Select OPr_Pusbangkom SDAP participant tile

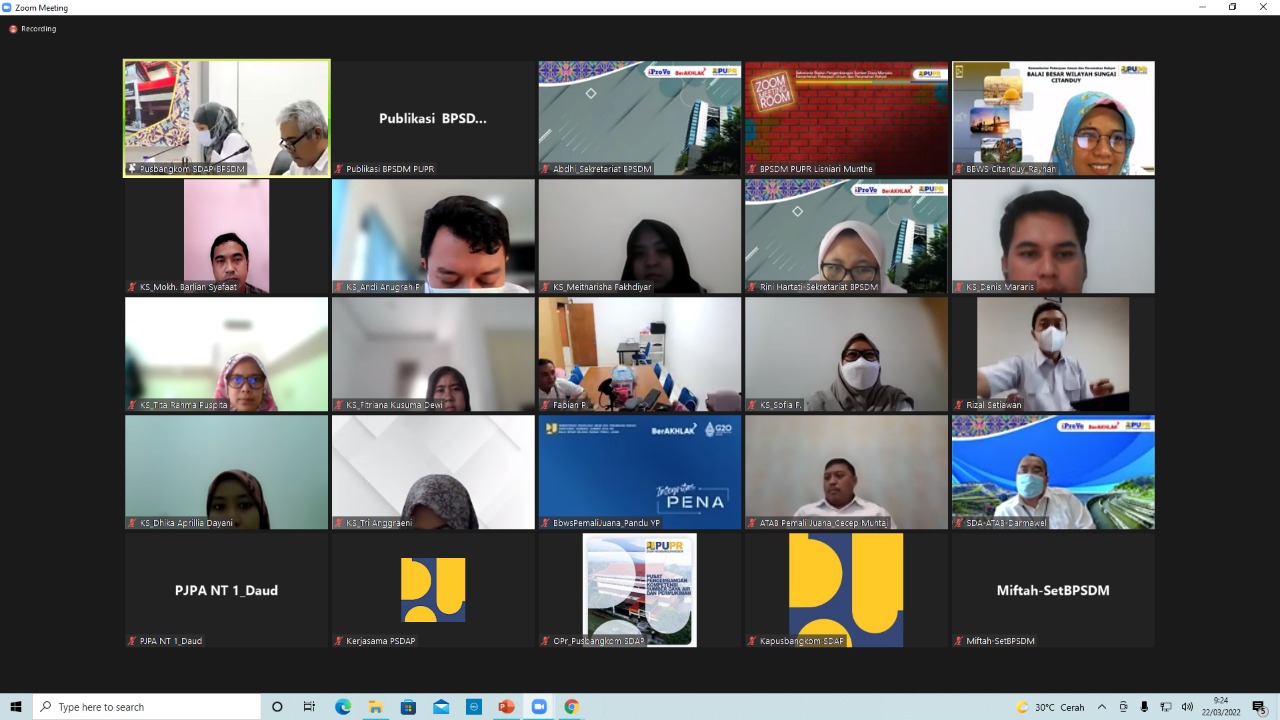(x=640, y=590)
